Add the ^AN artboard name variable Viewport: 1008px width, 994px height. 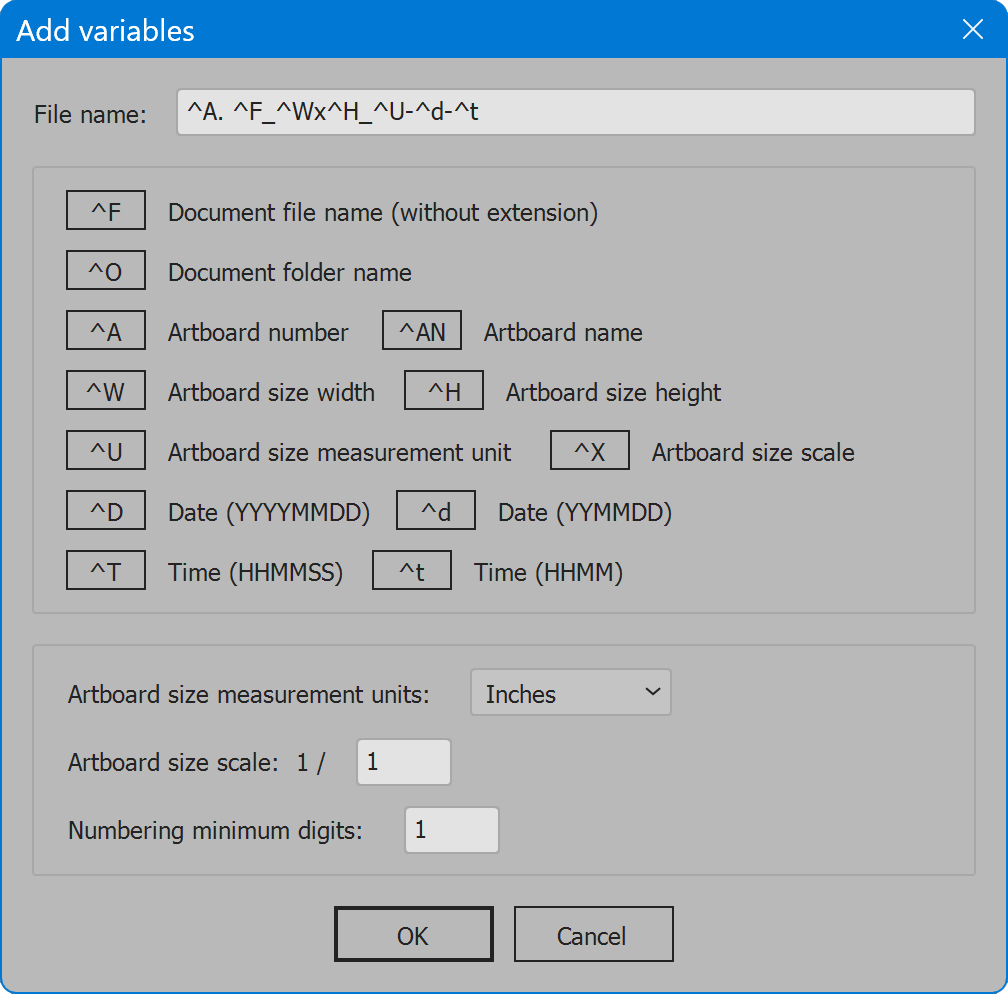pyautogui.click(x=422, y=332)
